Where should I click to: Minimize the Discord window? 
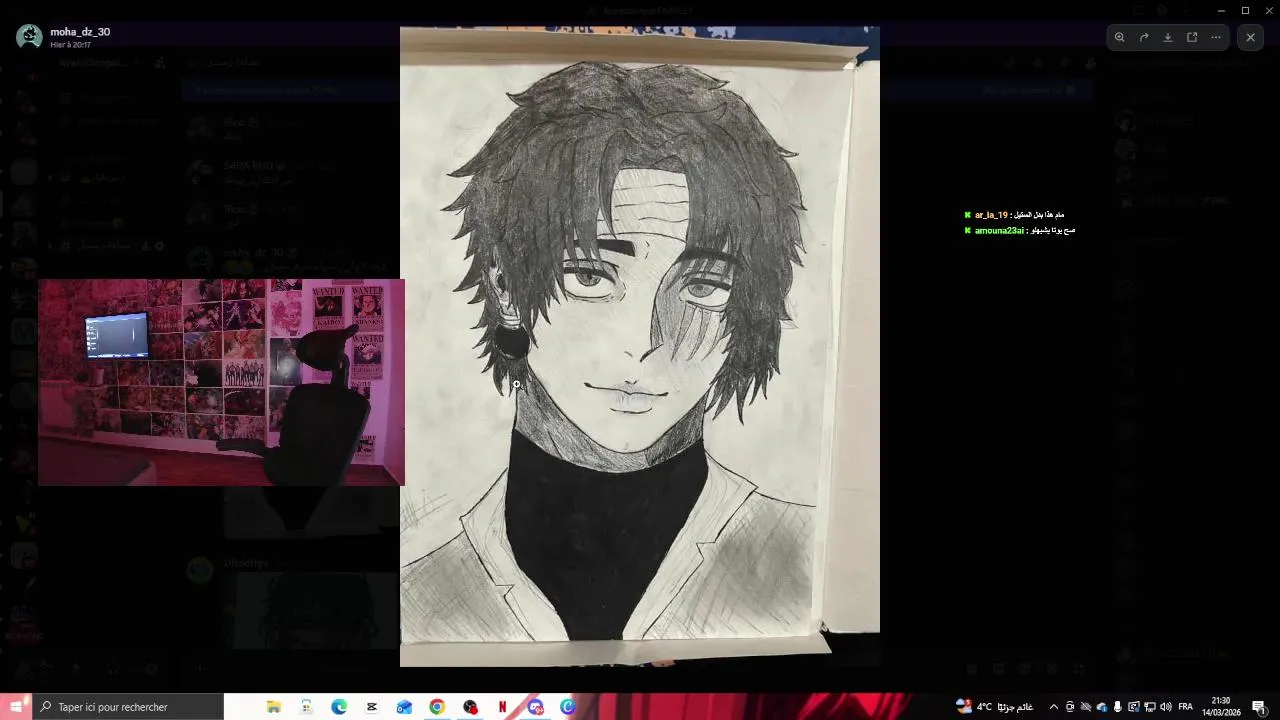1221,10
